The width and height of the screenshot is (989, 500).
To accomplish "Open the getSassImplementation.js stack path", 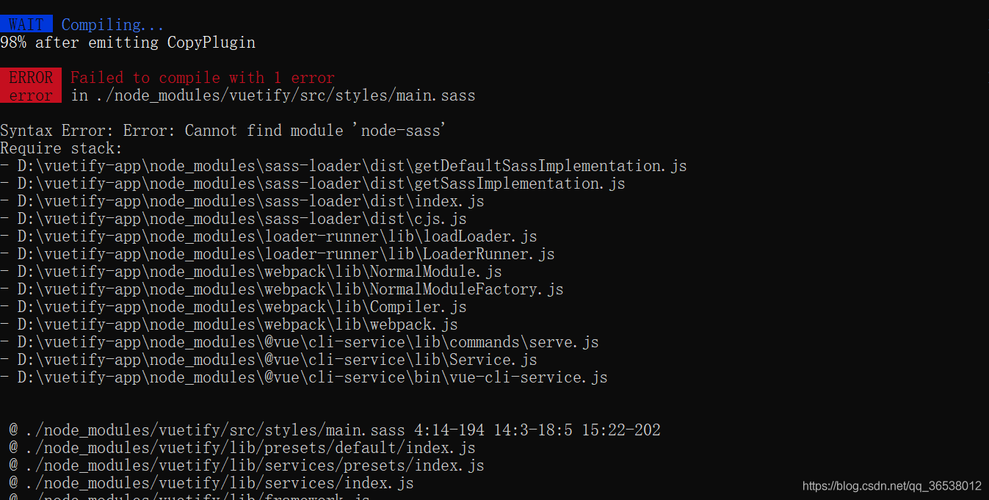I will click(321, 184).
